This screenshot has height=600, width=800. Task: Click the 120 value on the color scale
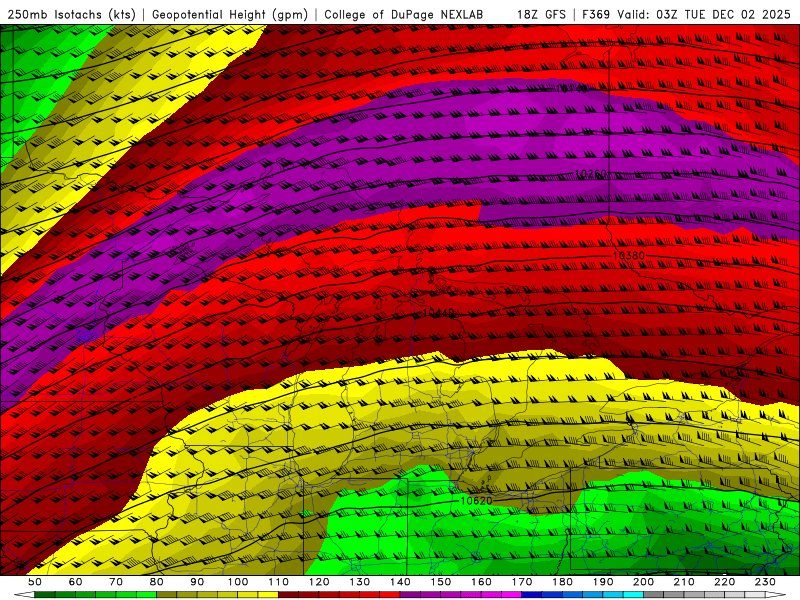(319, 582)
